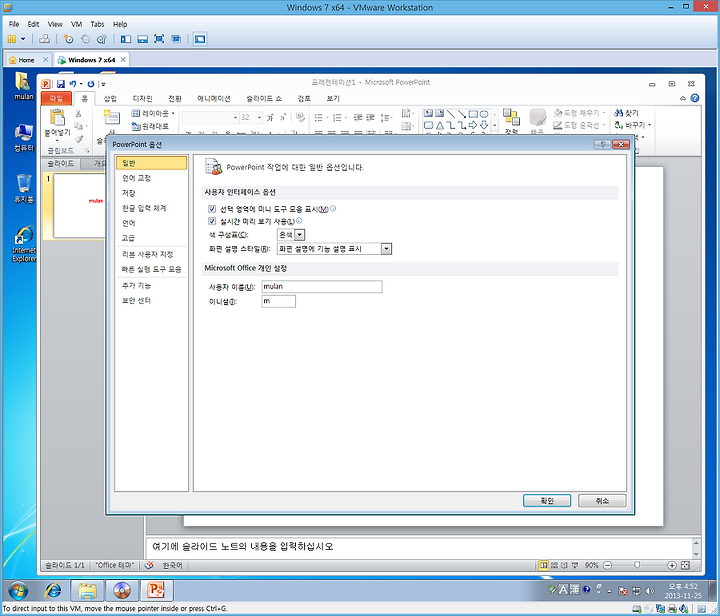Click the Cut scissors icon in ribbon
The image size is (720, 616).
tap(78, 113)
